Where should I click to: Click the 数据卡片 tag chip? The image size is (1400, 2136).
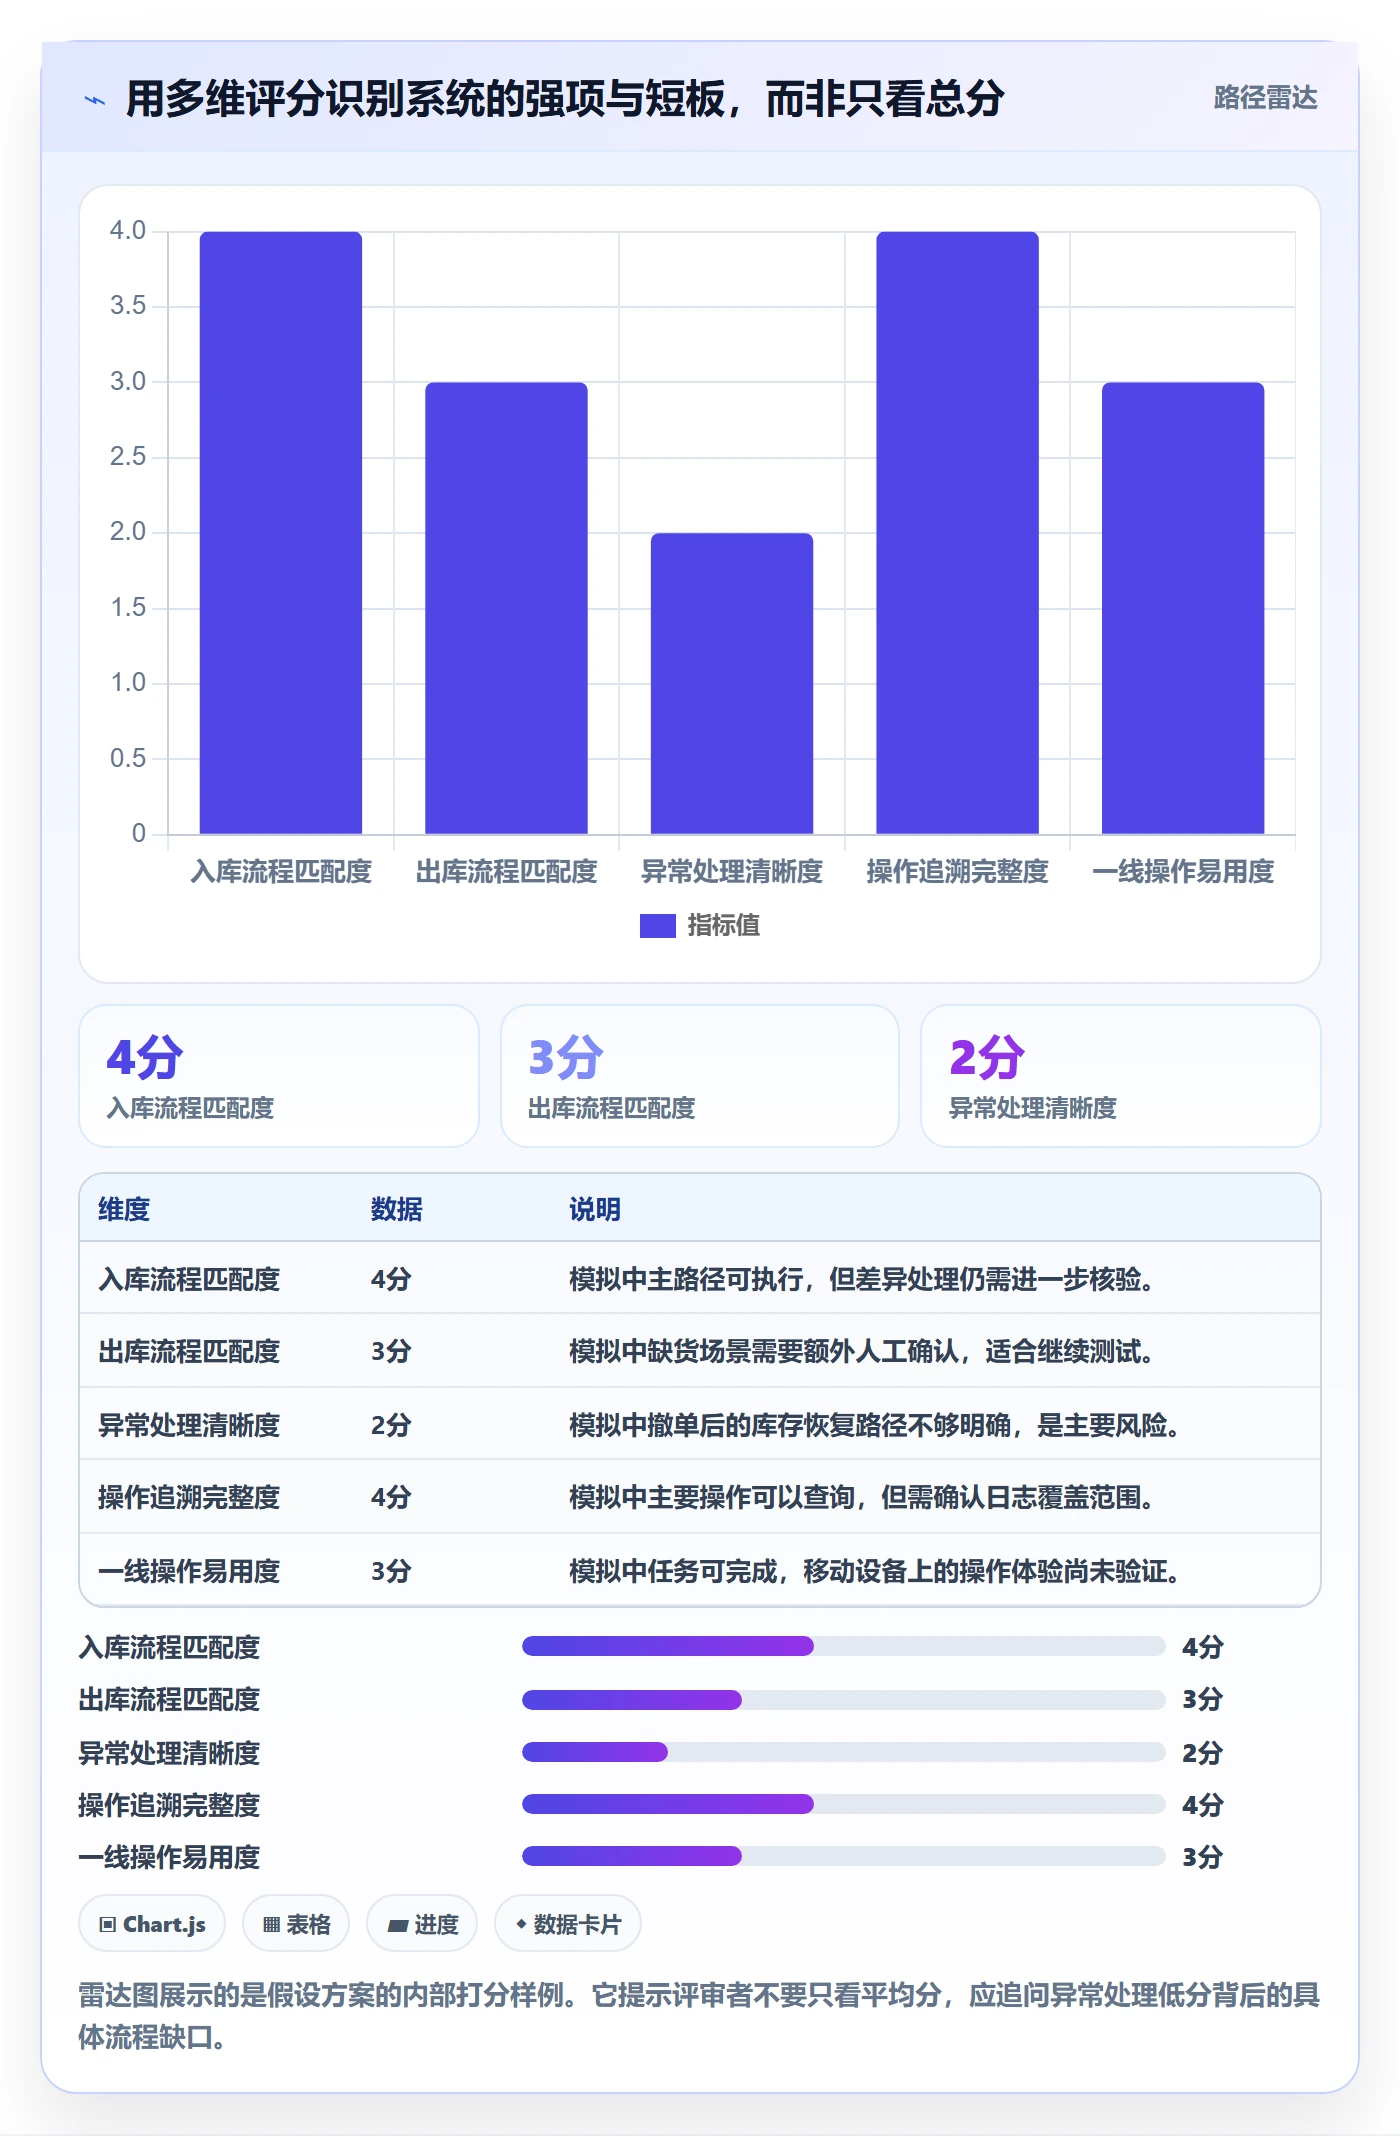pos(568,1924)
